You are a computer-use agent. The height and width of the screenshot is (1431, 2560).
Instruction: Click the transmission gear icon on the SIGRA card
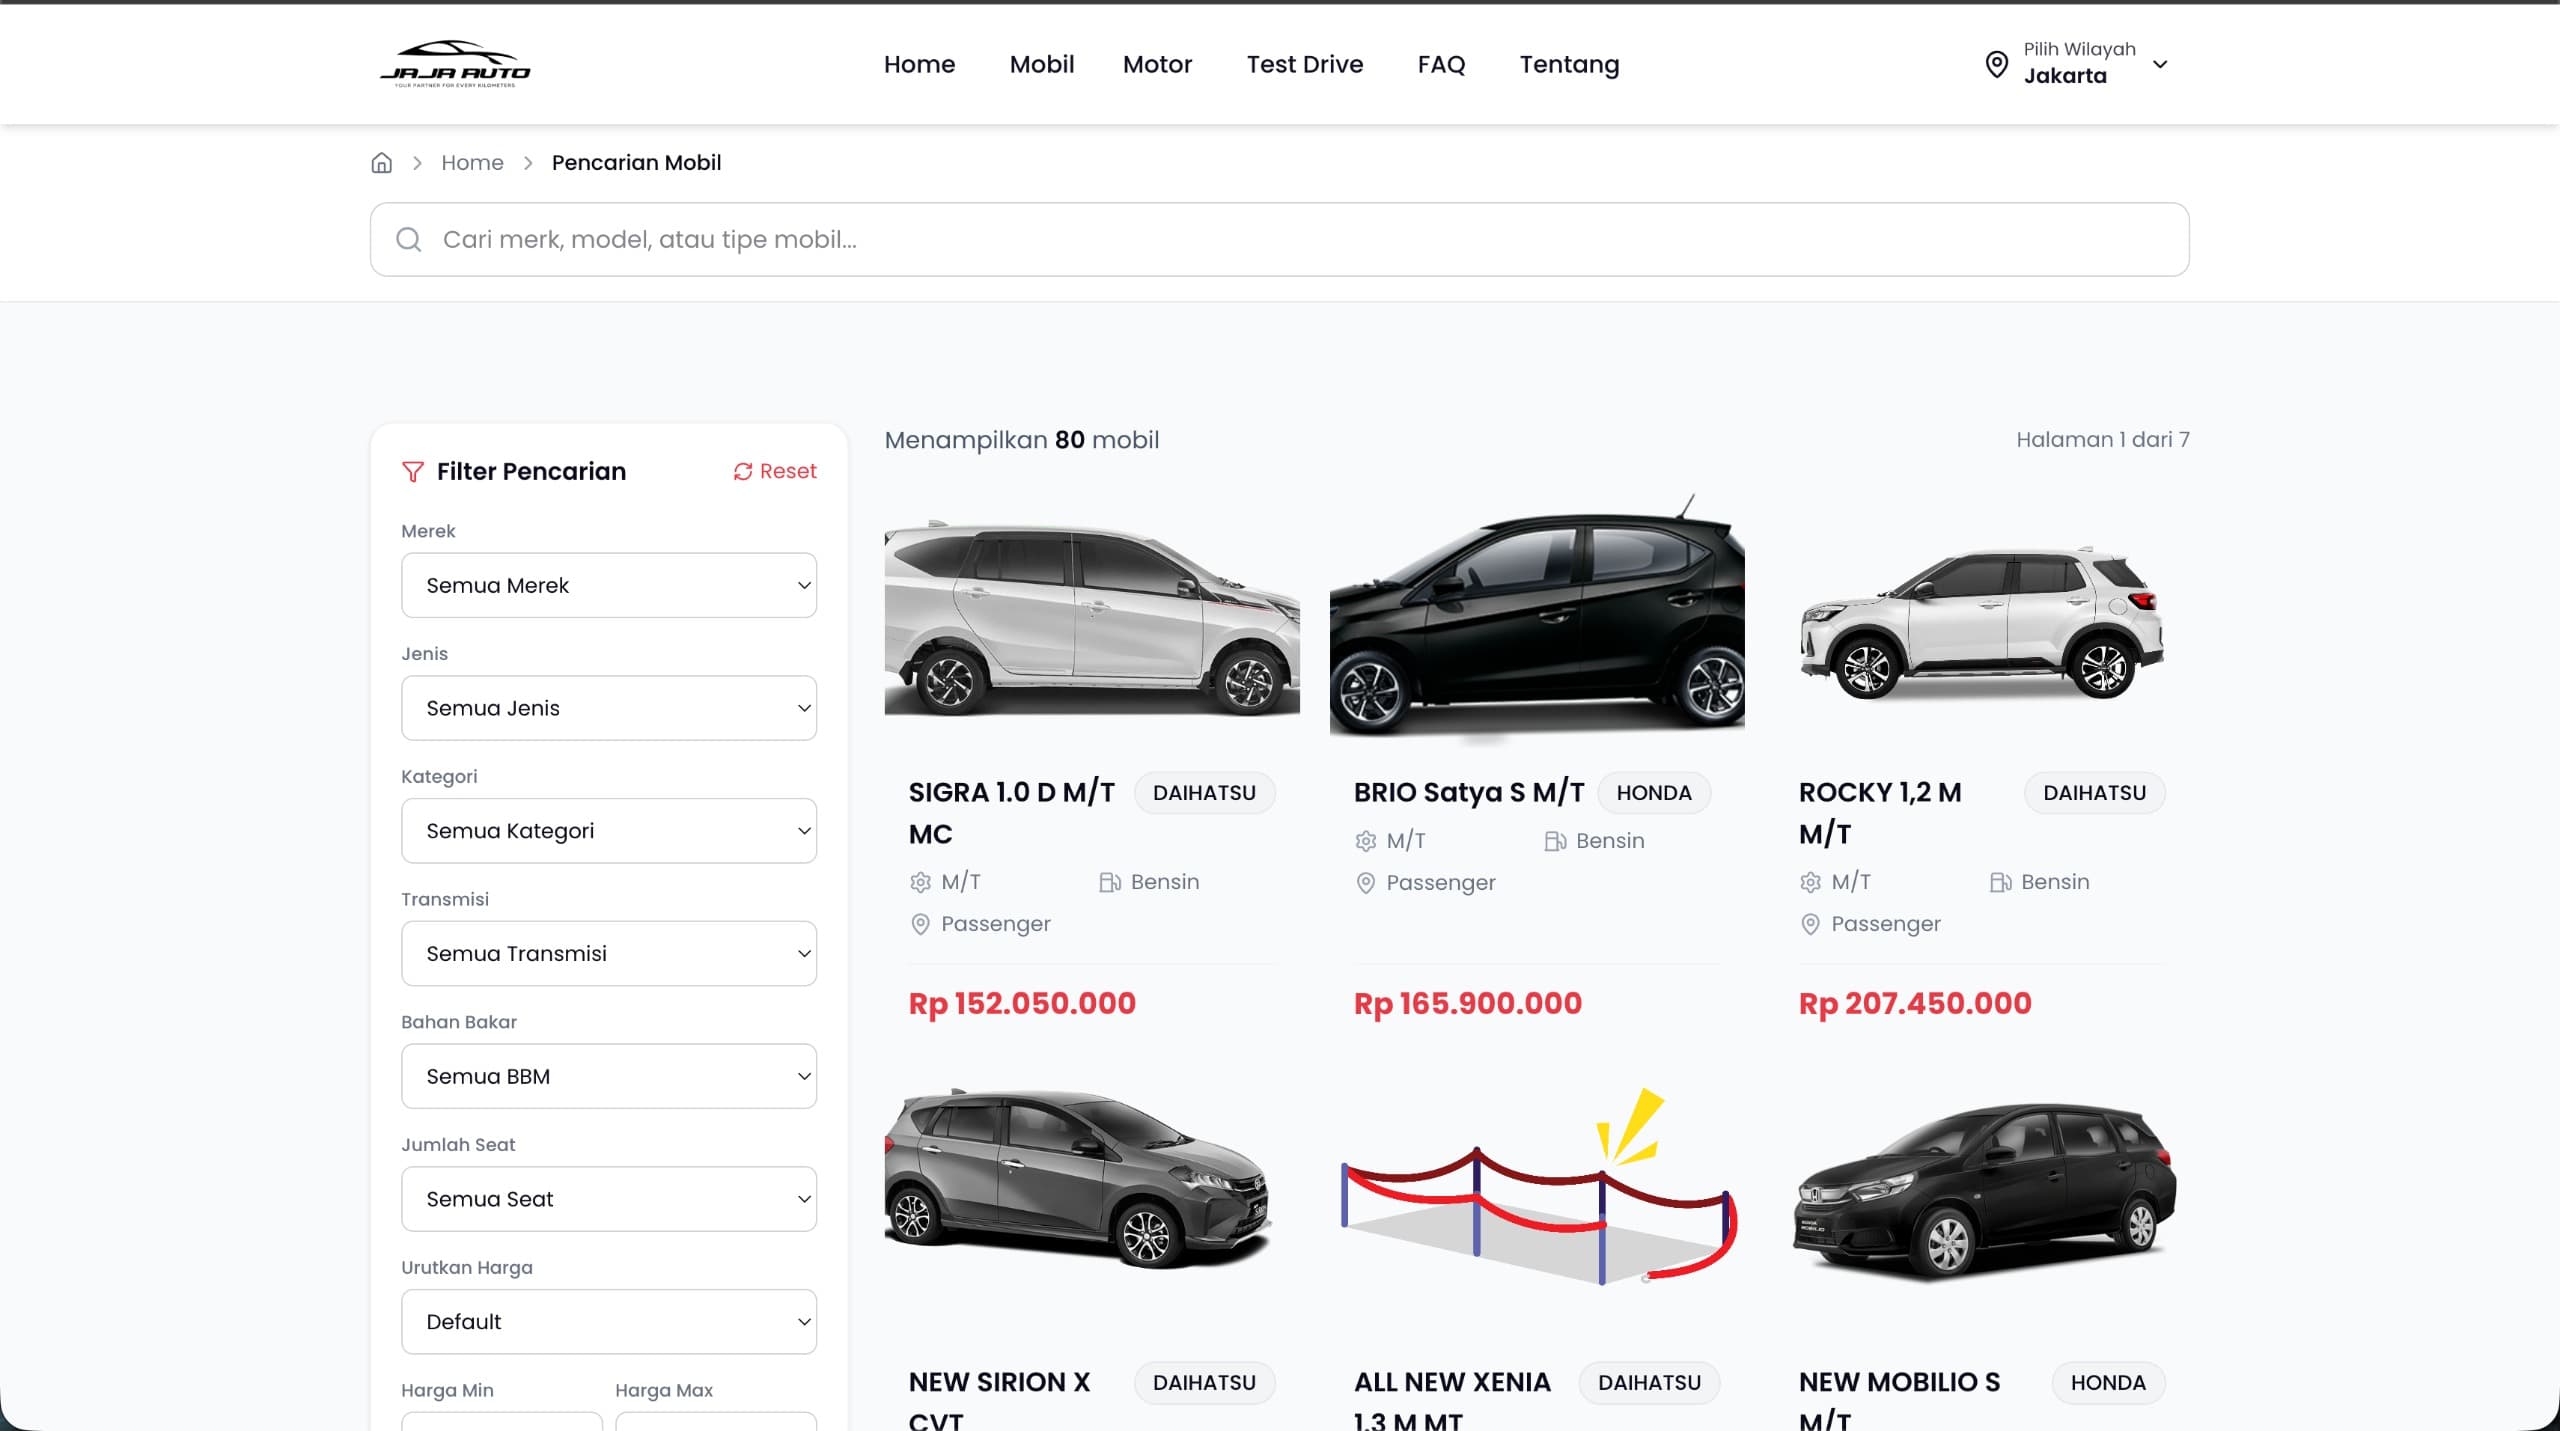pos(920,882)
